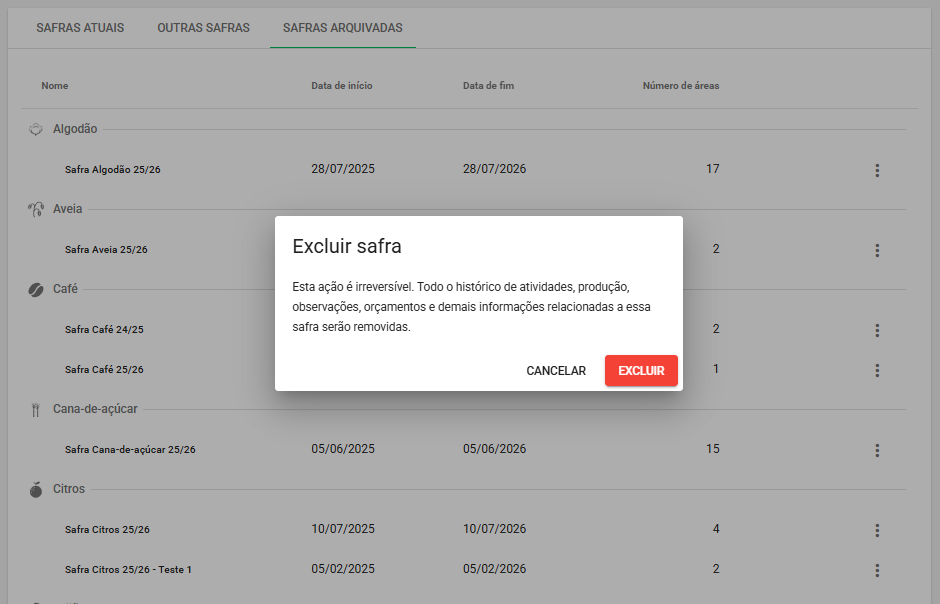
Task: Click the Algodão cotton crop icon
Action: (x=36, y=129)
